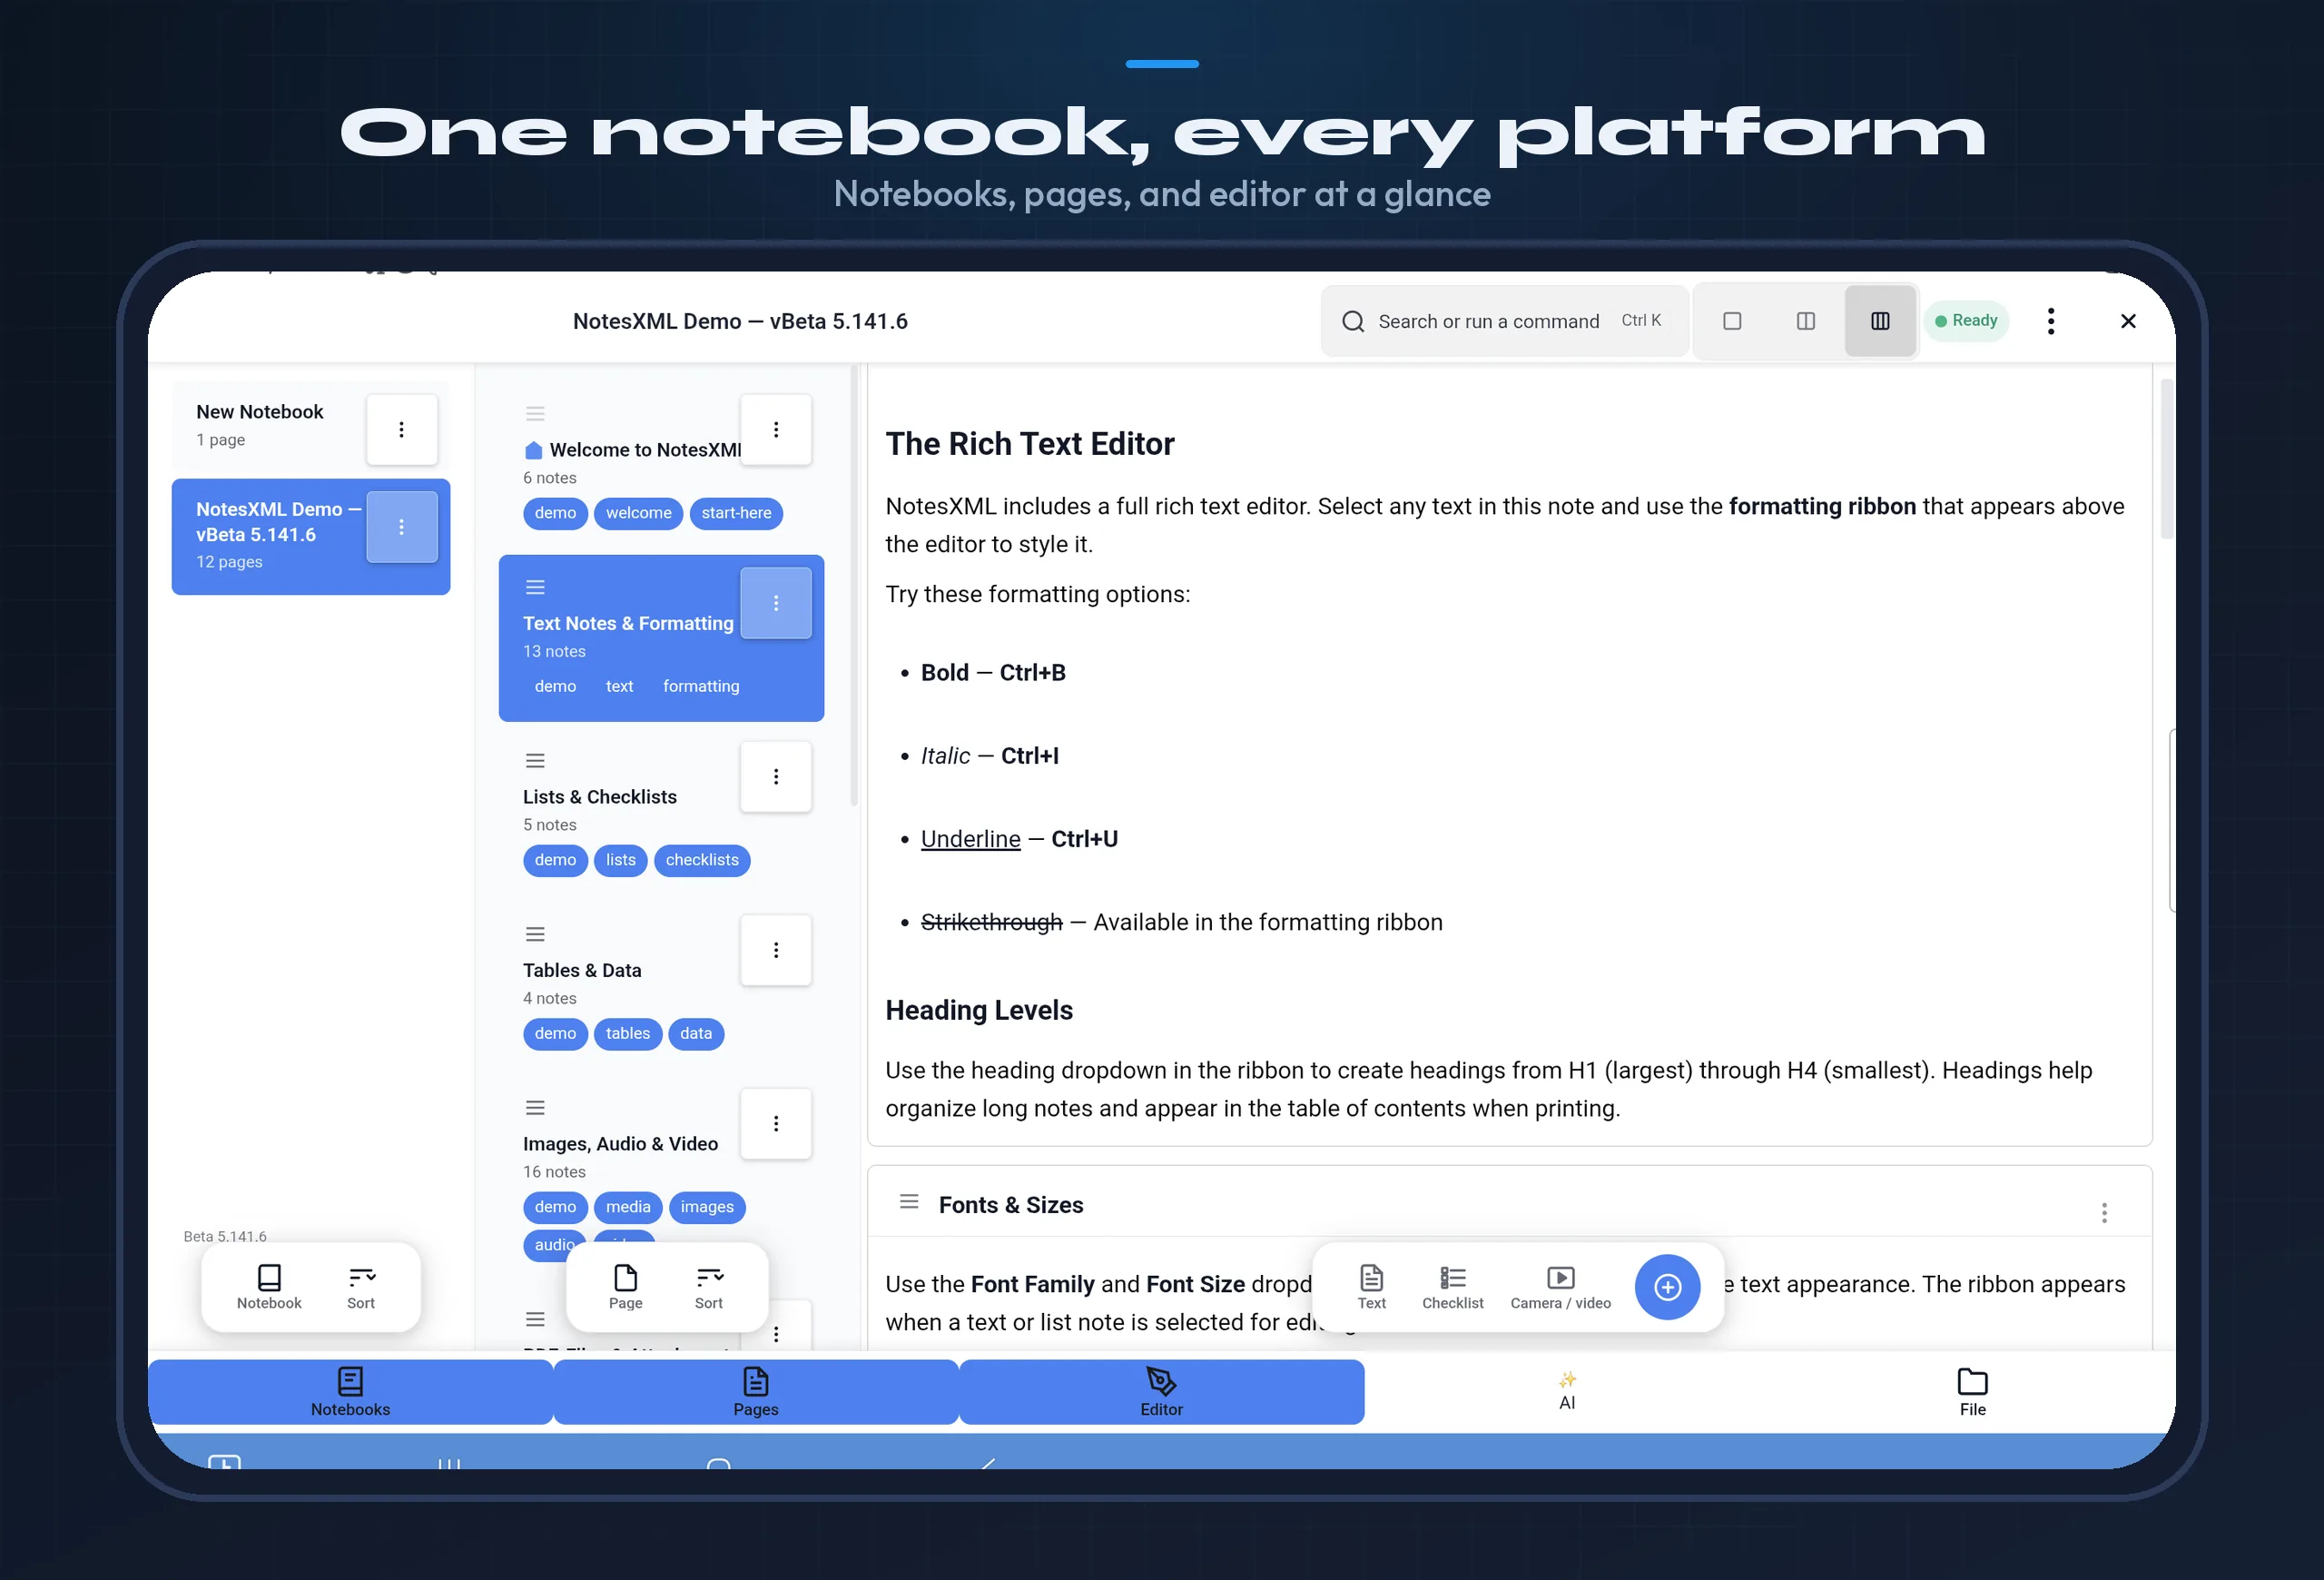Click the images tag chip
Screen dimensions: 2324x1580
(x=707, y=1207)
